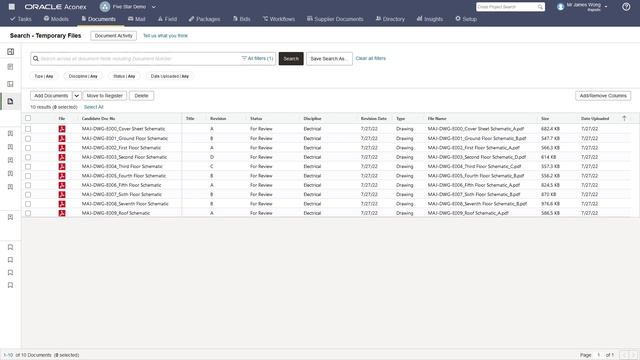This screenshot has width=640, height=360.
Task: Collapse the left sidebar panel icon
Action: pyautogui.click(x=11, y=51)
